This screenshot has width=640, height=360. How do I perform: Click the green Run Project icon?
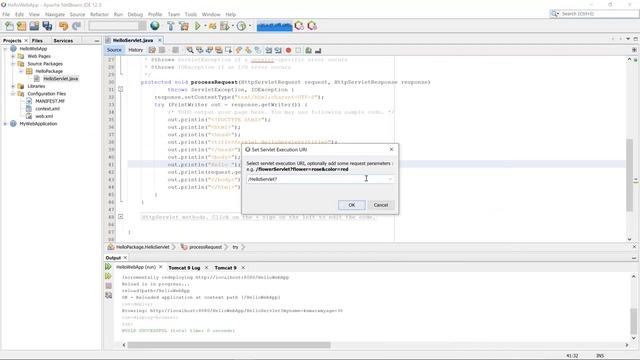tap(198, 26)
